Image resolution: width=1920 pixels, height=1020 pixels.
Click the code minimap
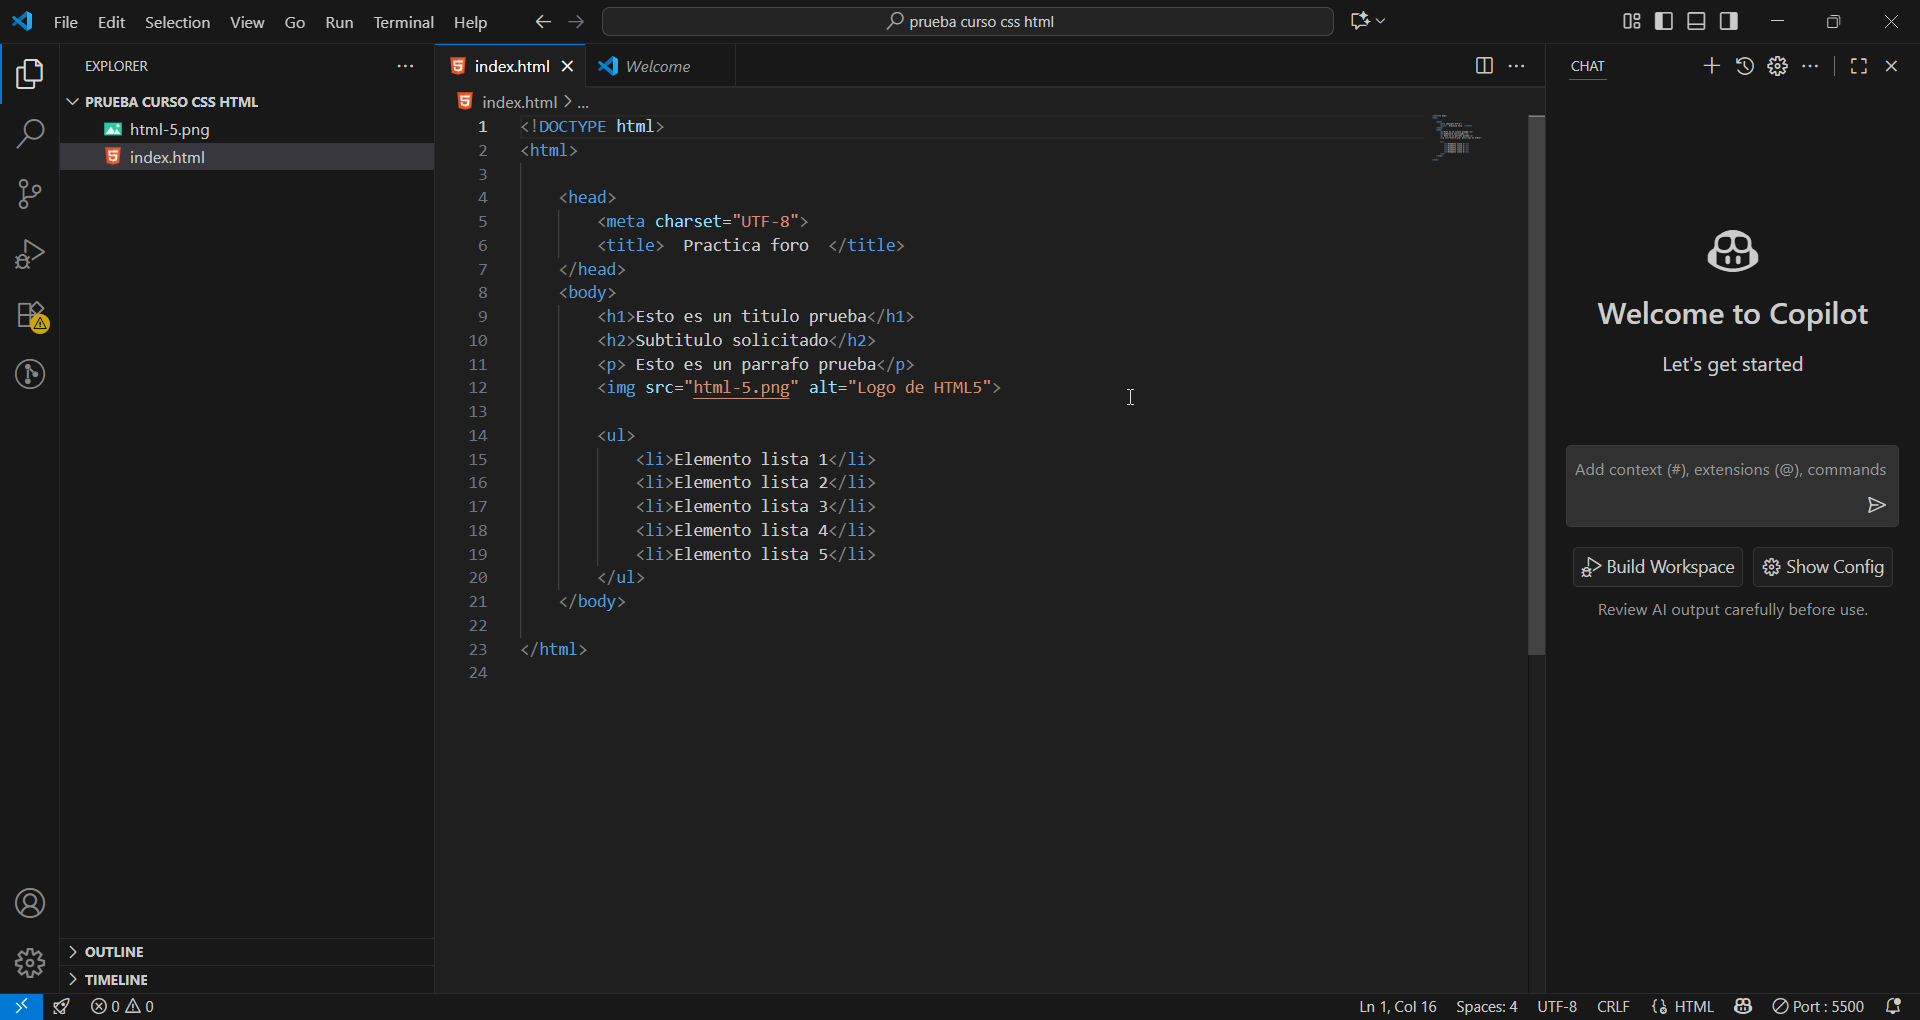[1456, 138]
